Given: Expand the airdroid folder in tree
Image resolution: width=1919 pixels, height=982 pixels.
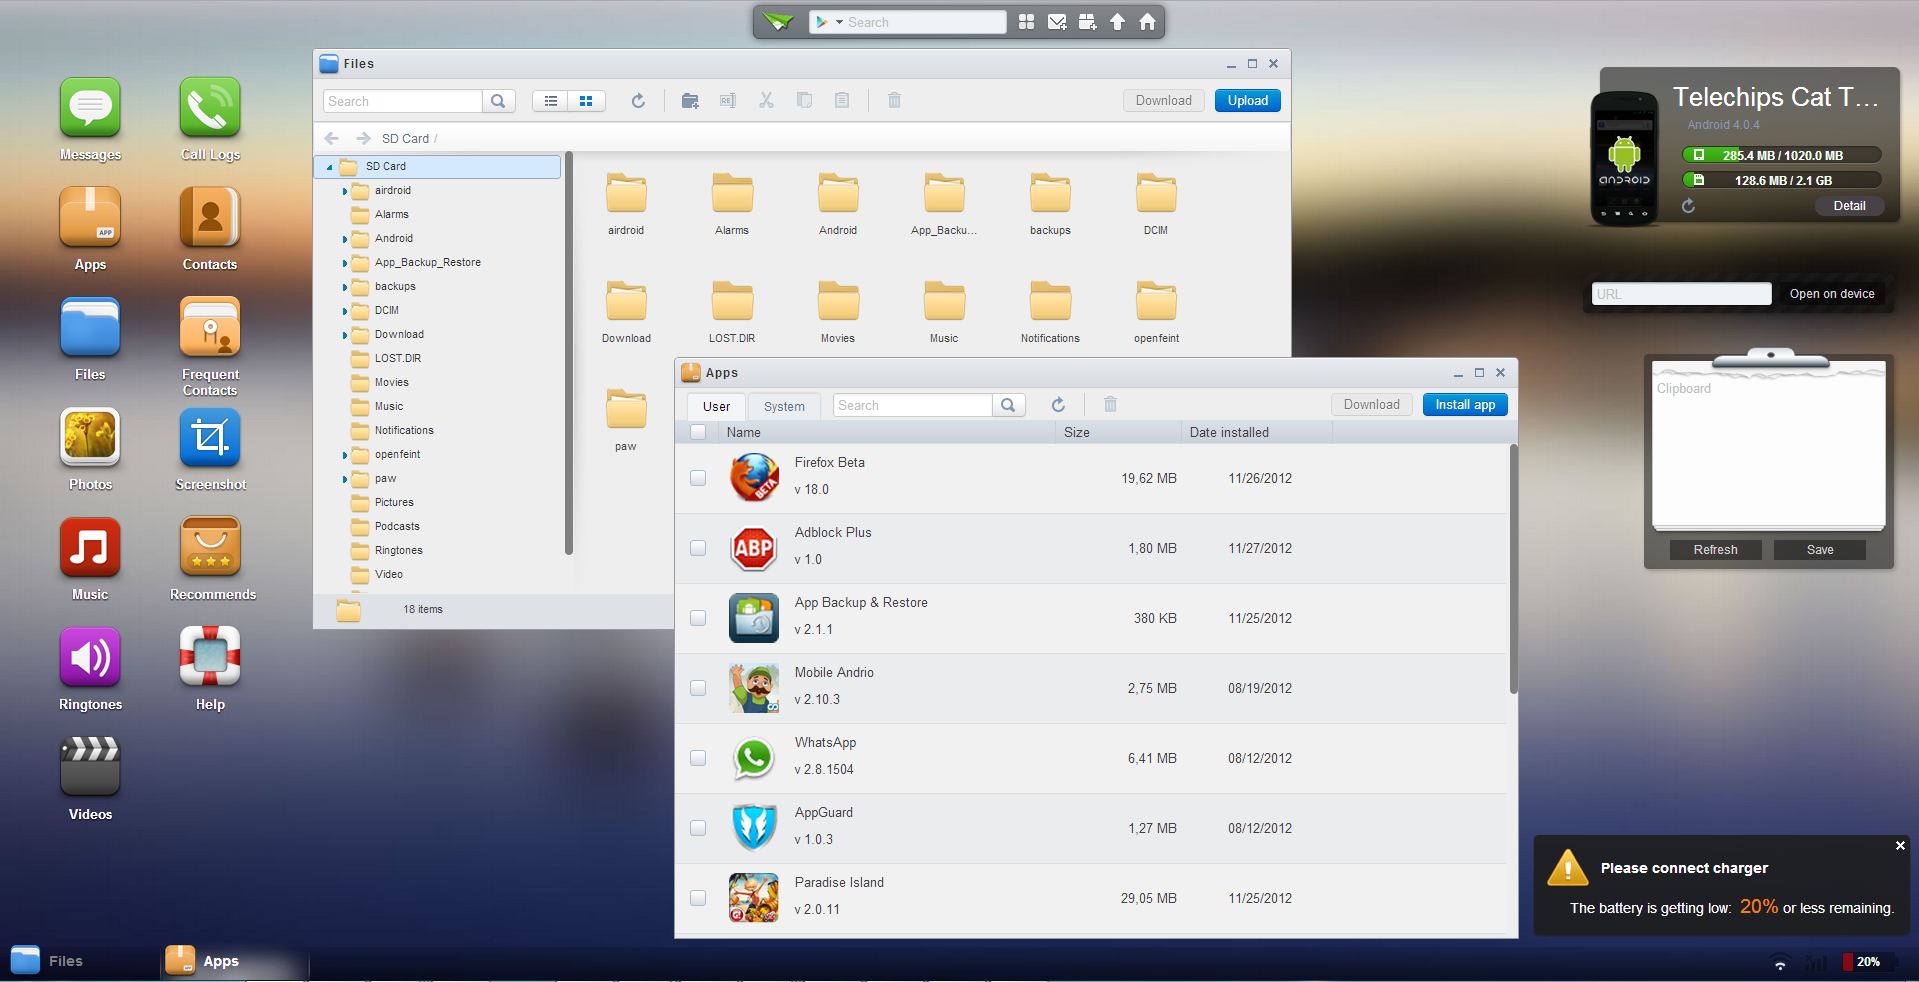Looking at the screenshot, I should pyautogui.click(x=345, y=191).
